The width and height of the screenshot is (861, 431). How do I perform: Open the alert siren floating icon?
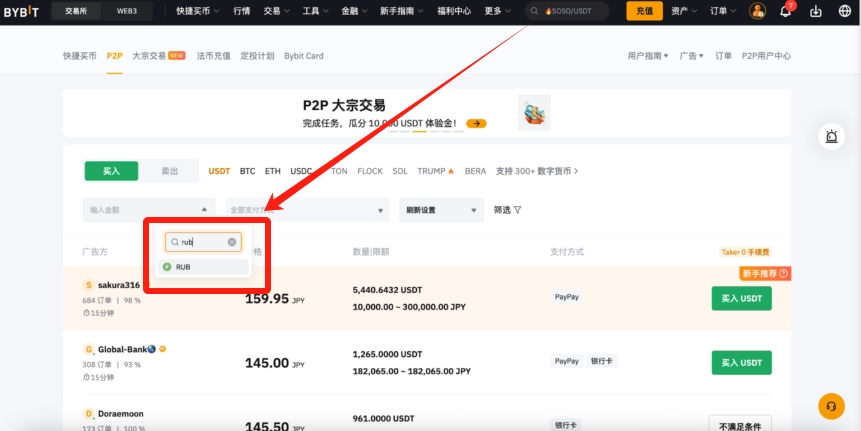pos(831,137)
